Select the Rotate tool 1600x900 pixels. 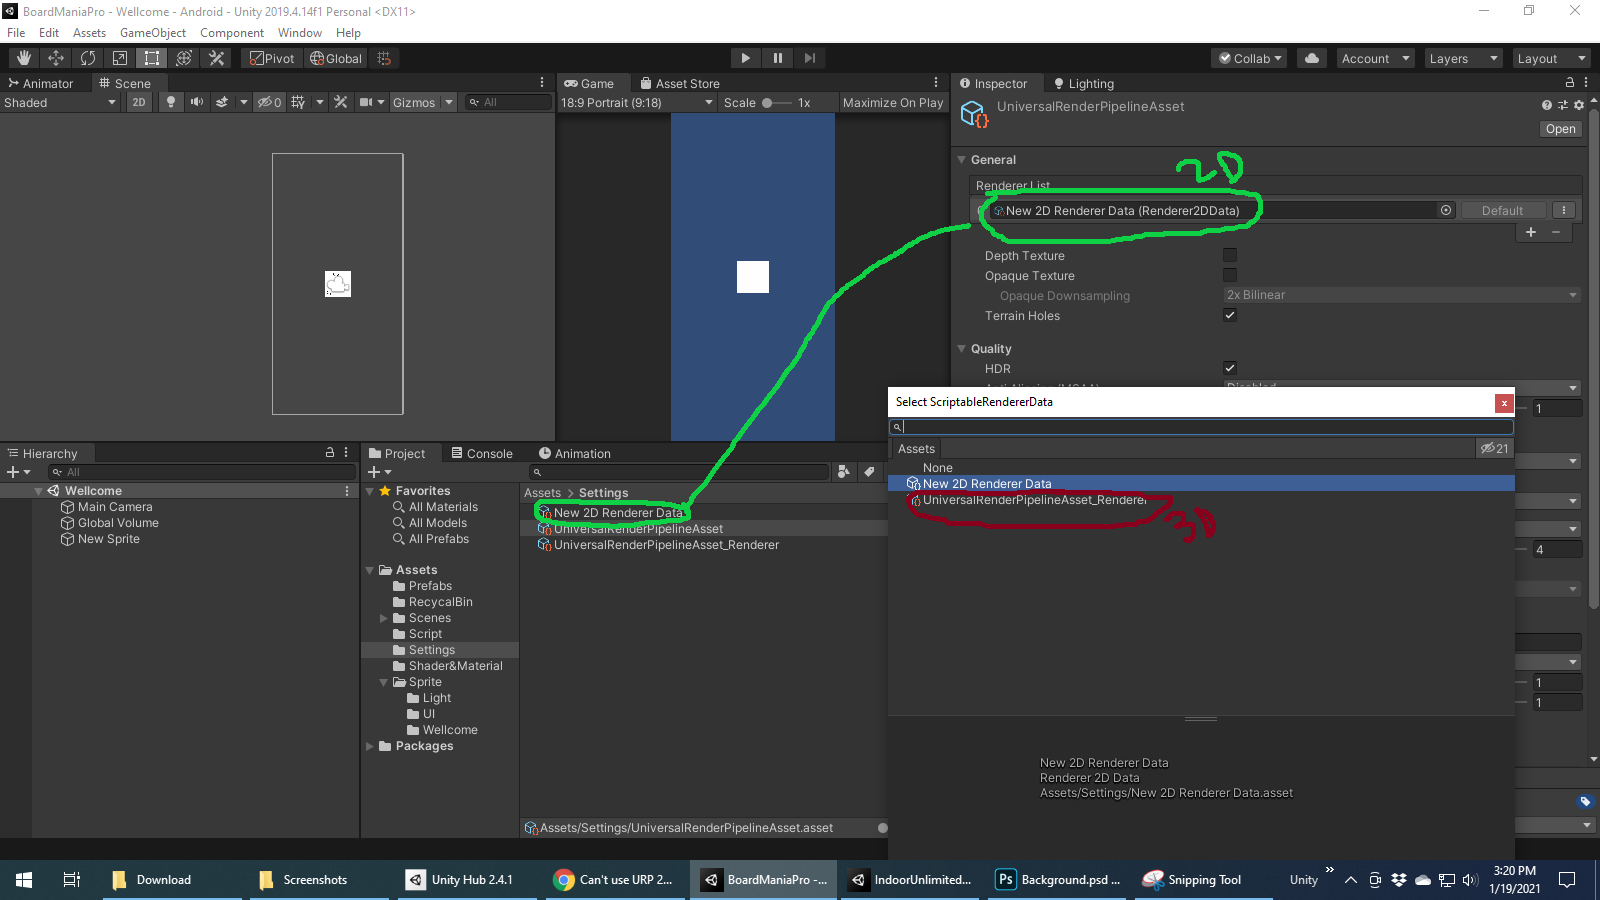[88, 58]
